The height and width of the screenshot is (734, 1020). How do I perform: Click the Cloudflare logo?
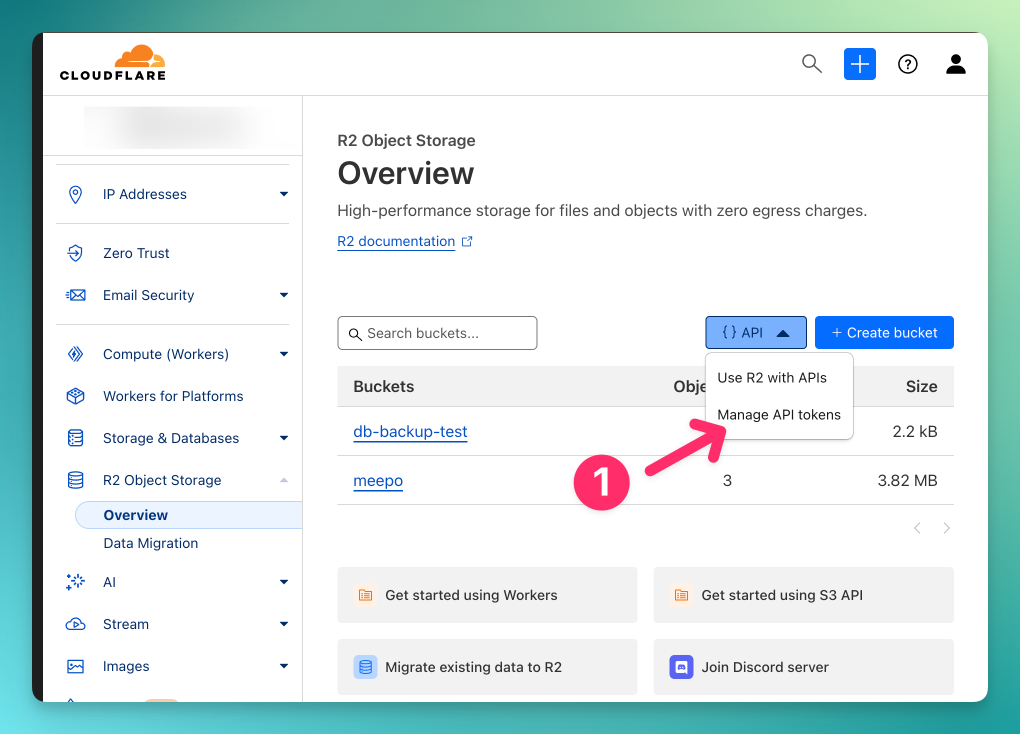113,63
